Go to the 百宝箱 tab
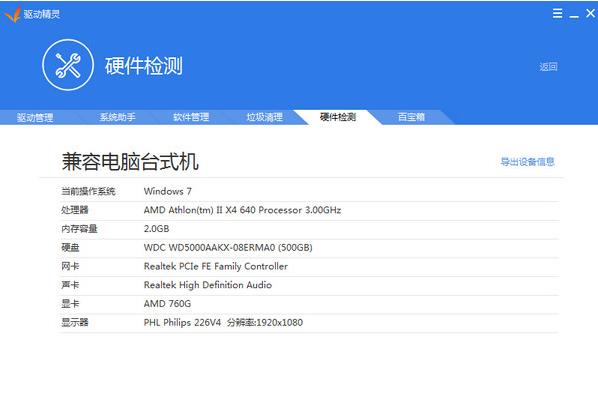Screen dimensions: 598x408 click(x=411, y=117)
